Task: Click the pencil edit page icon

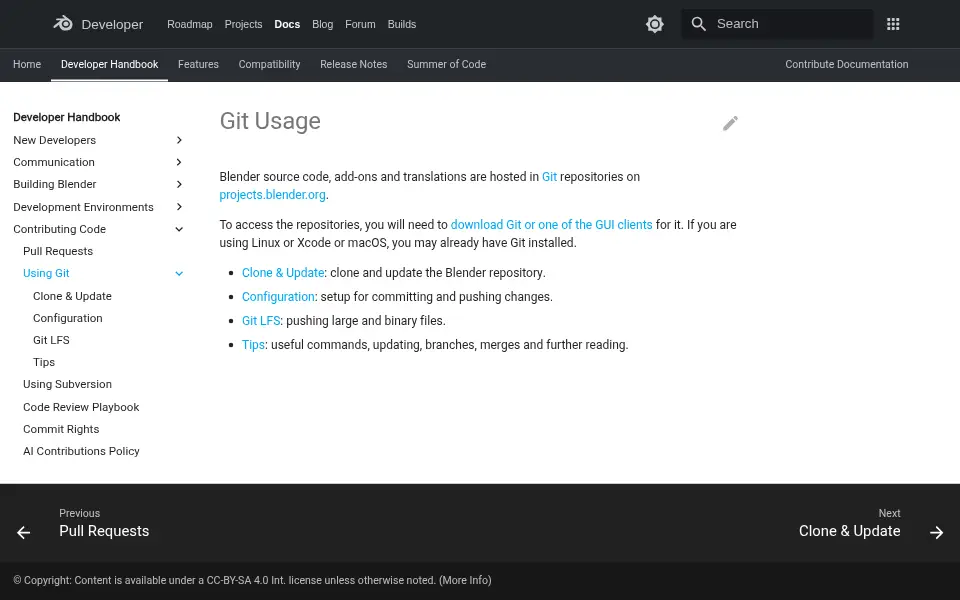Action: pos(730,123)
